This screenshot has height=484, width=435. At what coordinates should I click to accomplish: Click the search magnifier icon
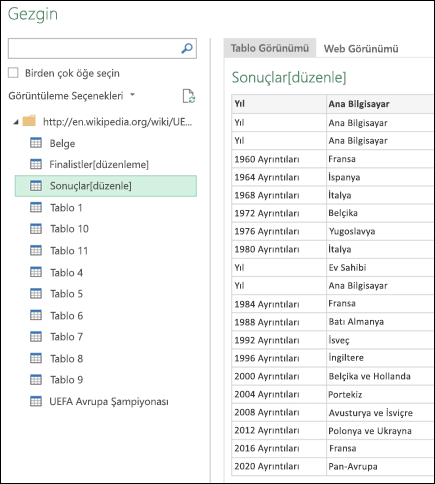pos(187,48)
